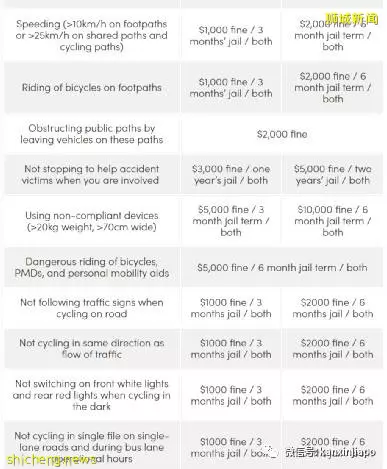Image resolution: width=387 pixels, height=469 pixels.
Task: Click $5,000 fine 6 month jail term both cell
Action: [282, 267]
